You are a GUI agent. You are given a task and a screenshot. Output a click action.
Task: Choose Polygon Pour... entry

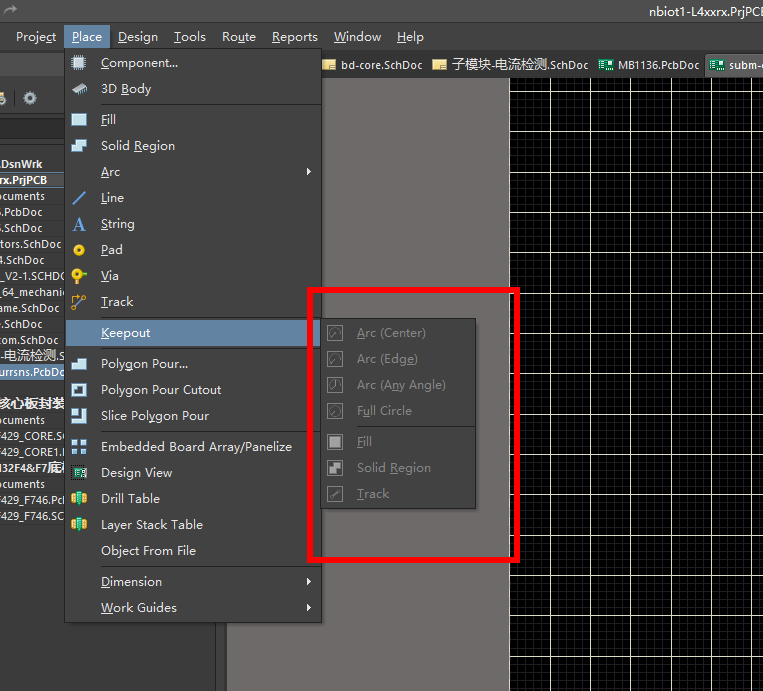coord(193,364)
